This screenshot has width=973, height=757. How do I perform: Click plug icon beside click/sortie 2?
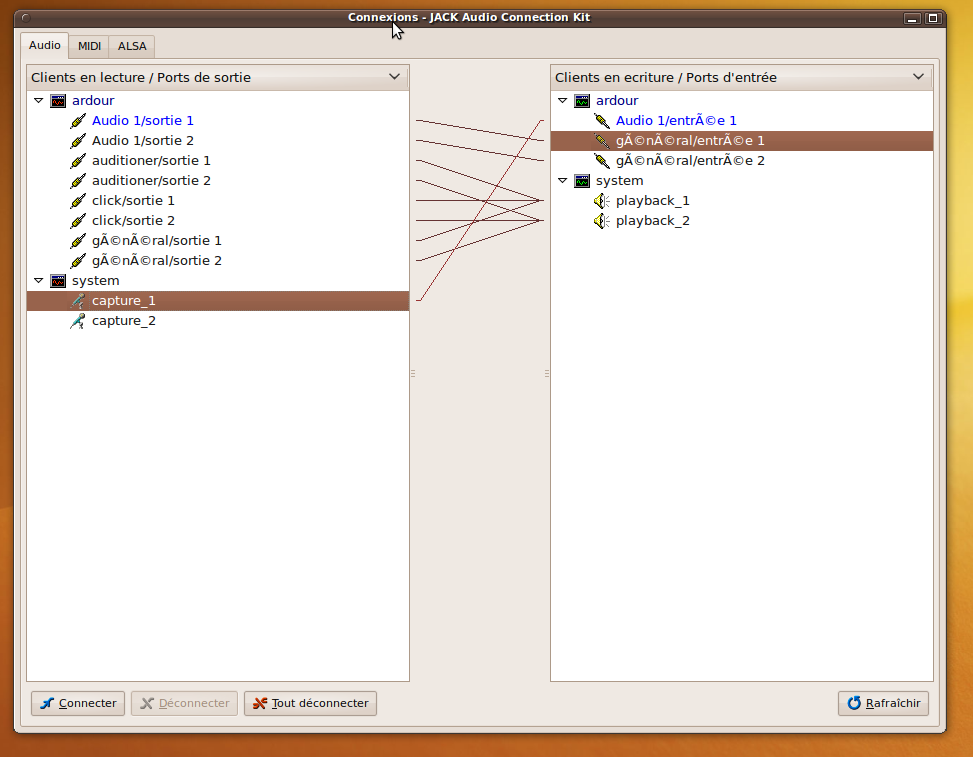click(x=78, y=221)
